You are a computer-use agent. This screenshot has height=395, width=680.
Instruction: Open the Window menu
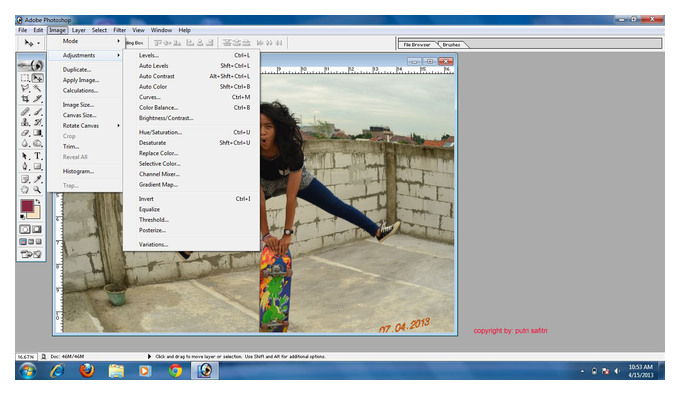[x=161, y=30]
